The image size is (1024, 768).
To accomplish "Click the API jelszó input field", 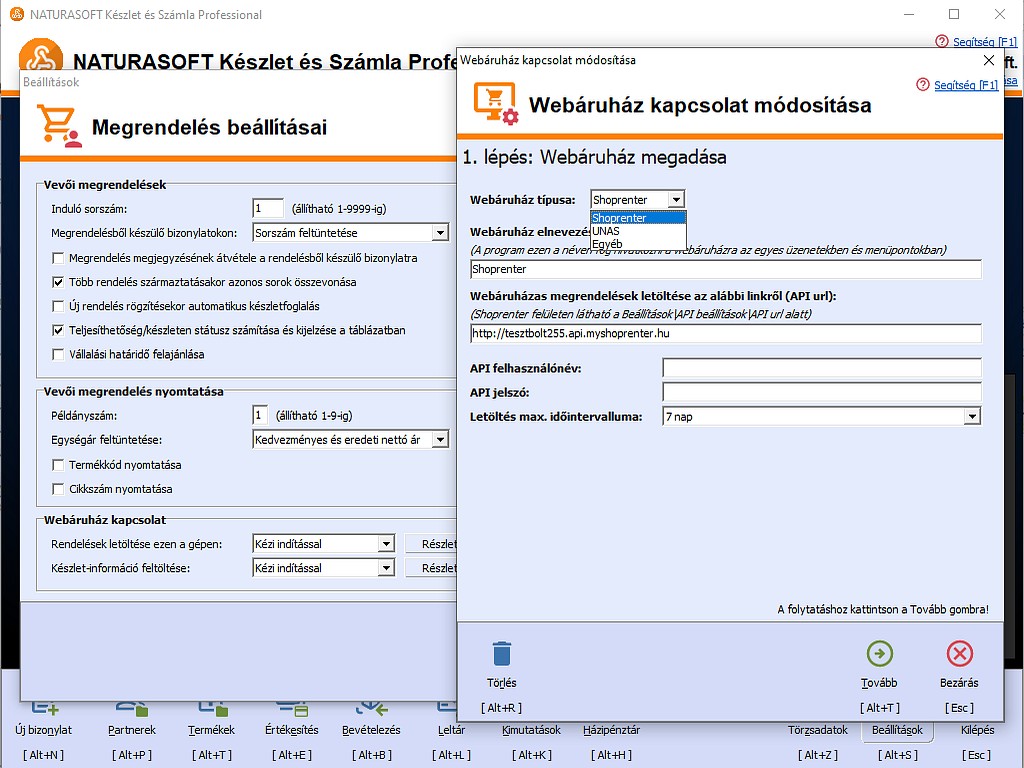I will [x=821, y=392].
